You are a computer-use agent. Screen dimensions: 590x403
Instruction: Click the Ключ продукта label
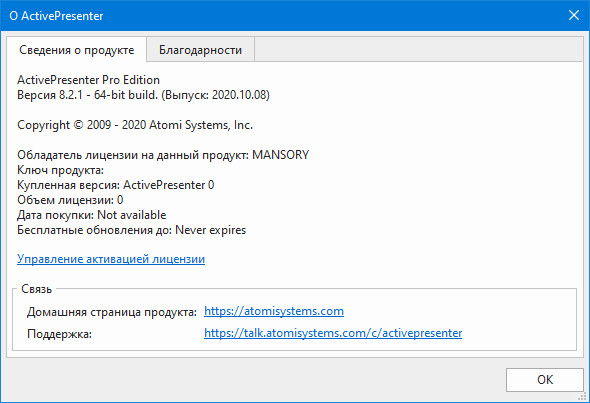coord(60,170)
